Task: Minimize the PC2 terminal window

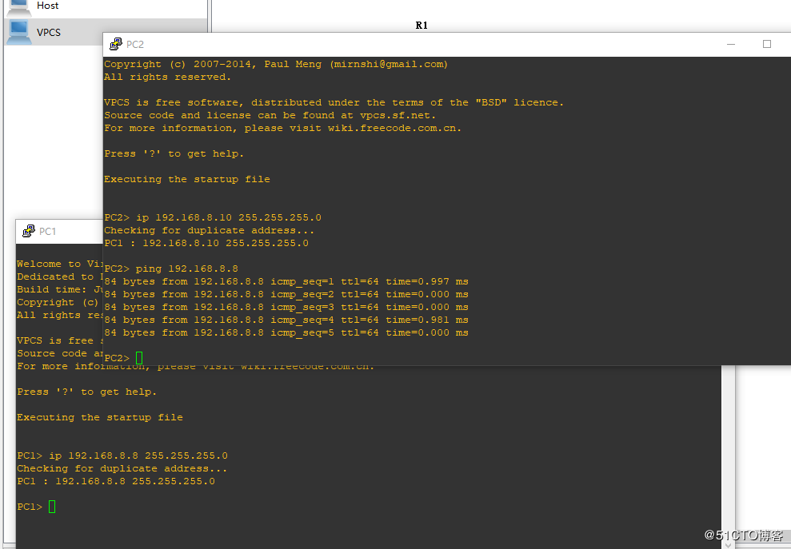Action: point(730,44)
